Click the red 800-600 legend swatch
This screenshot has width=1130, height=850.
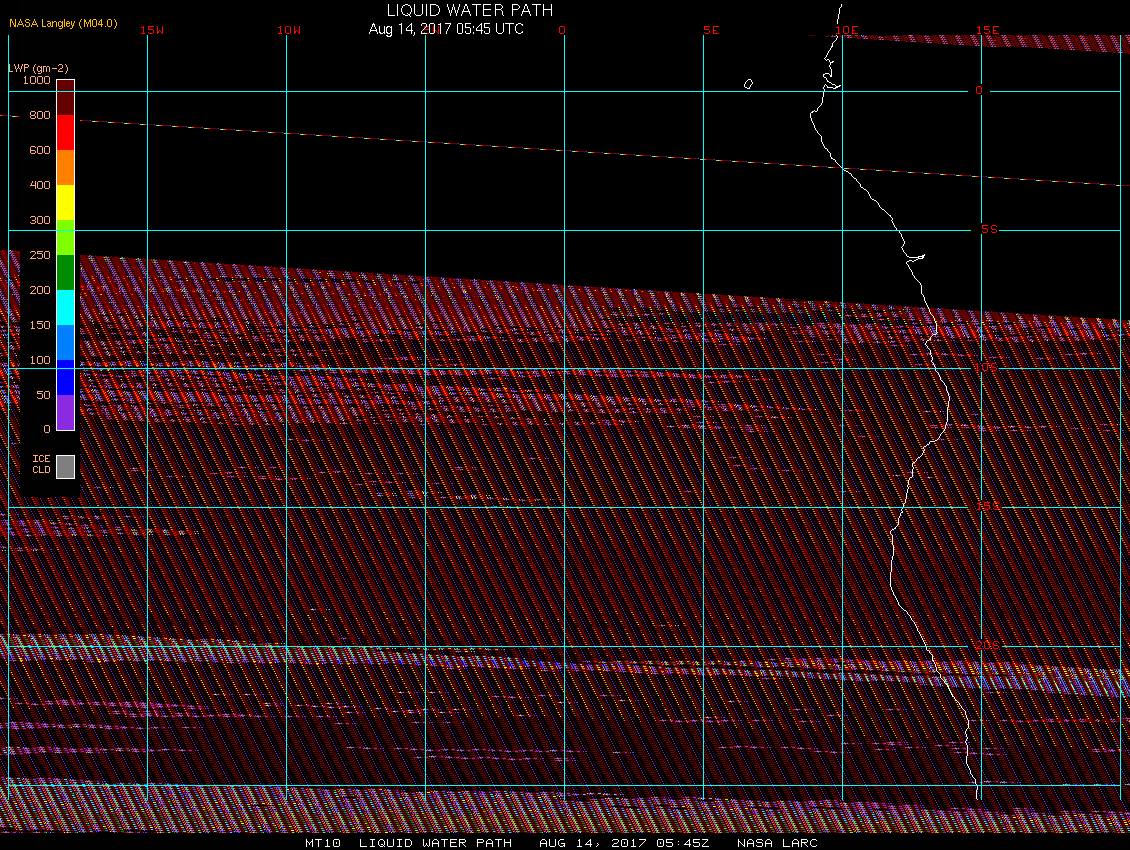66,133
